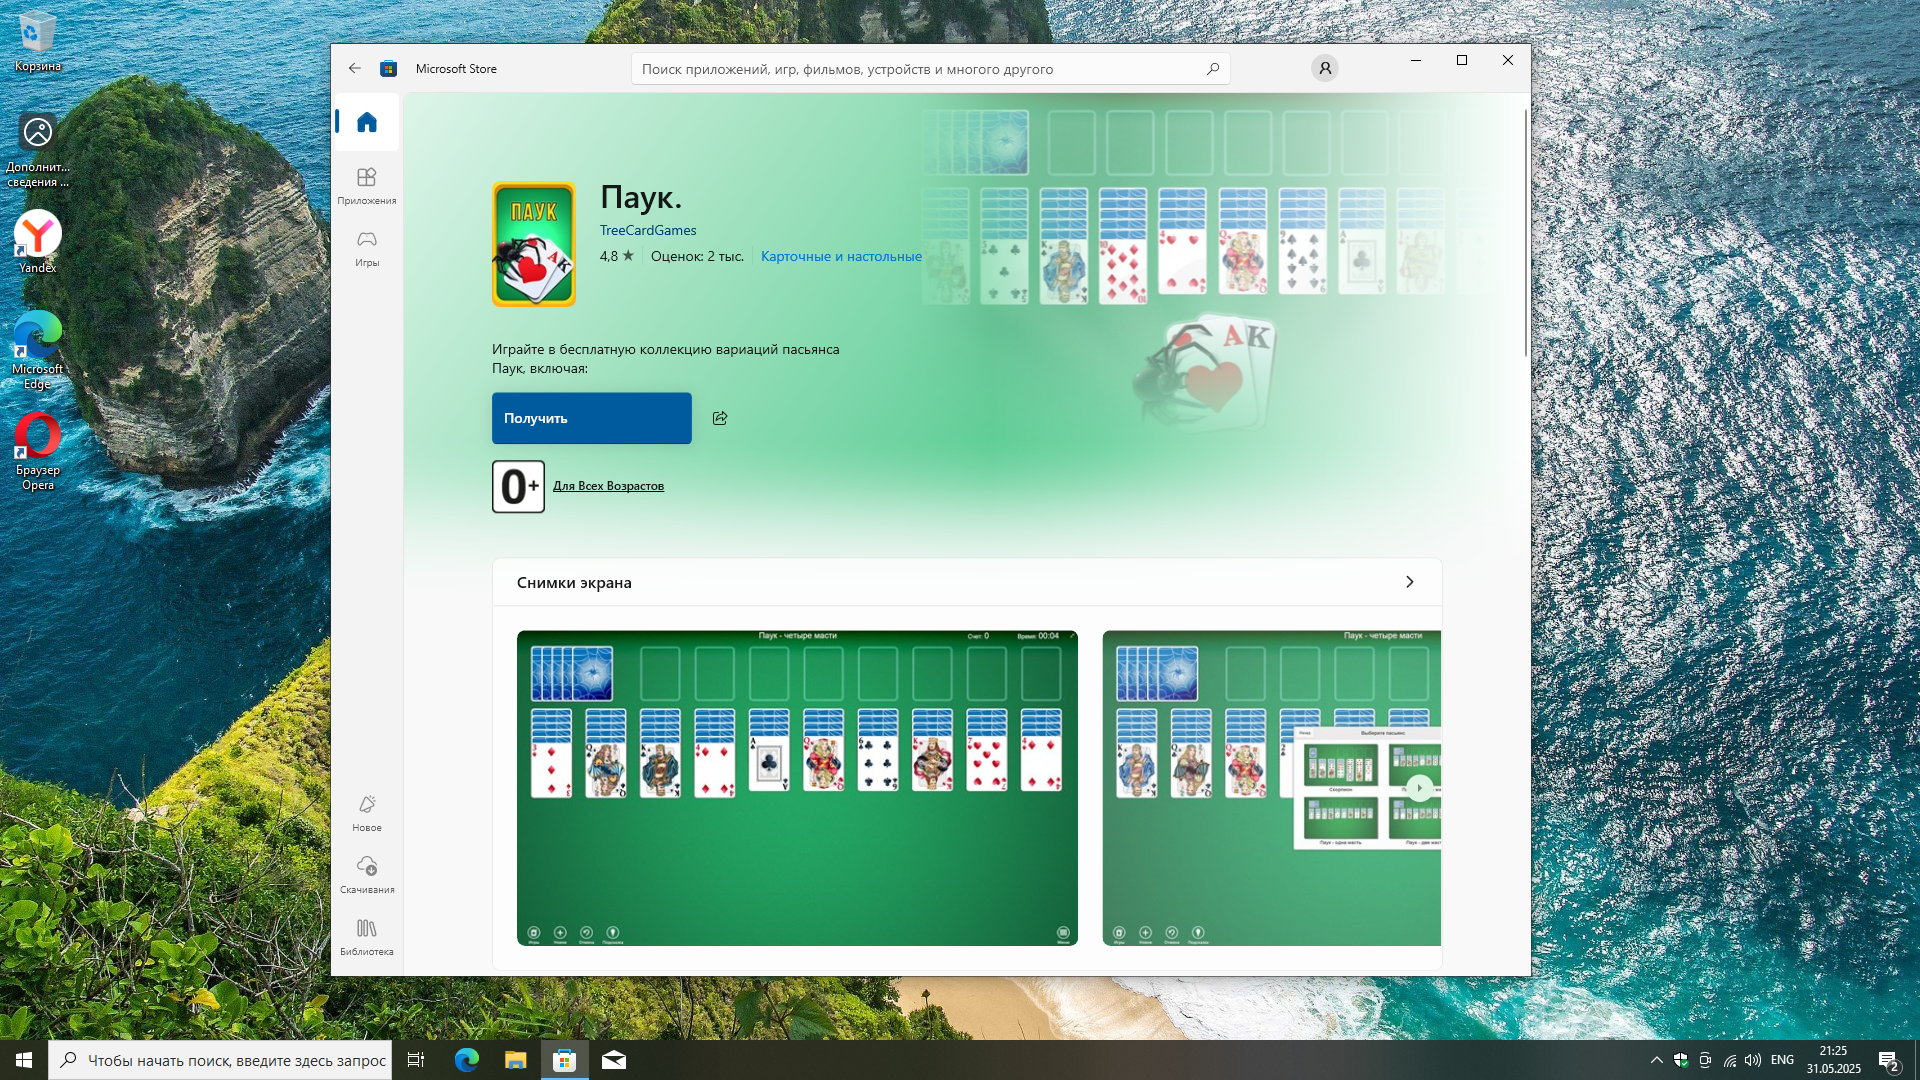The height and width of the screenshot is (1080, 1920).
Task: Expand the Снимки экрана section chevron
Action: coord(1409,582)
